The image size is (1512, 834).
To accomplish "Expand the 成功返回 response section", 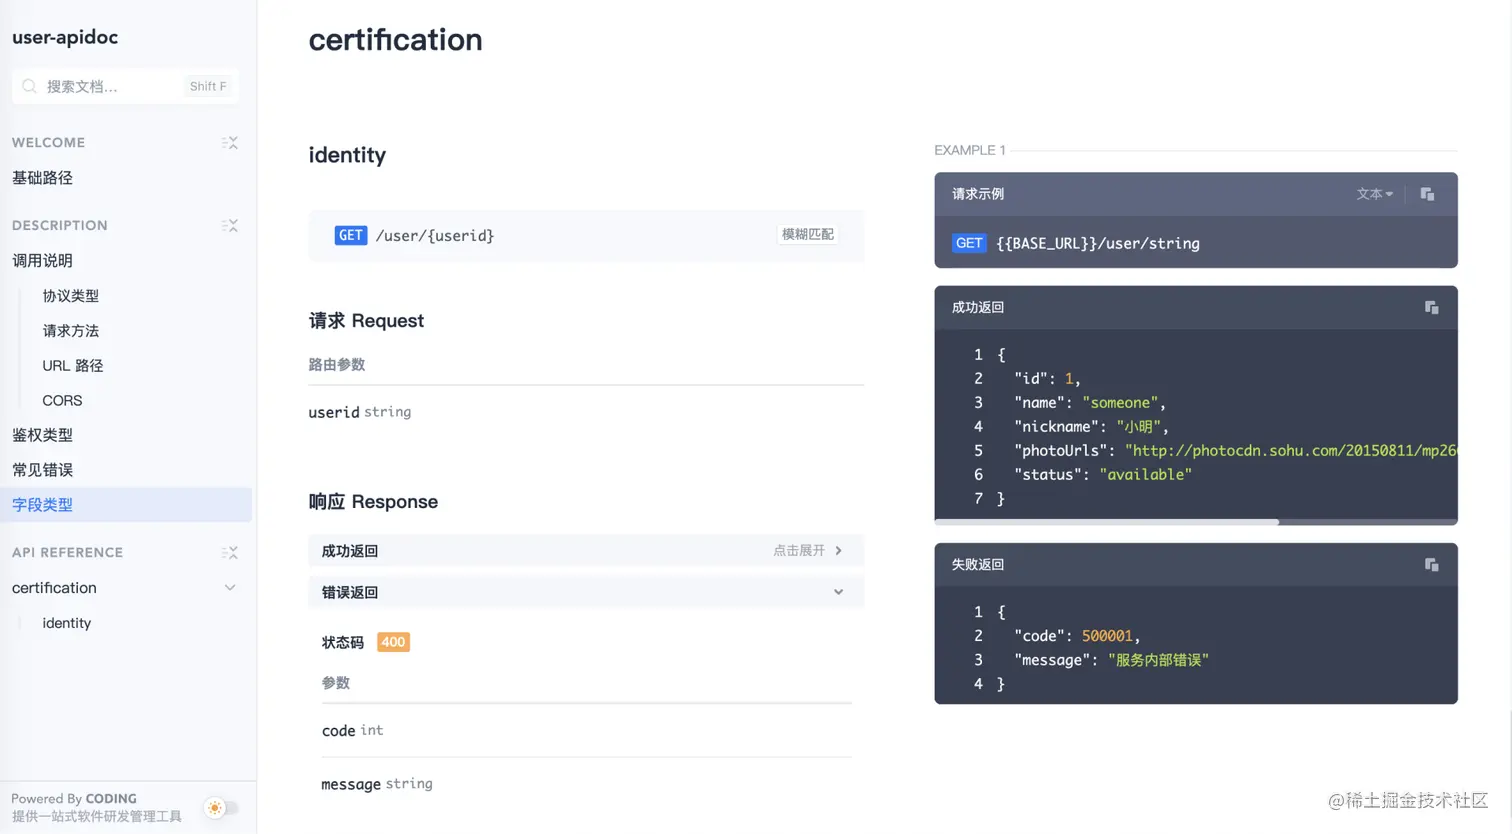I will click(x=586, y=551).
